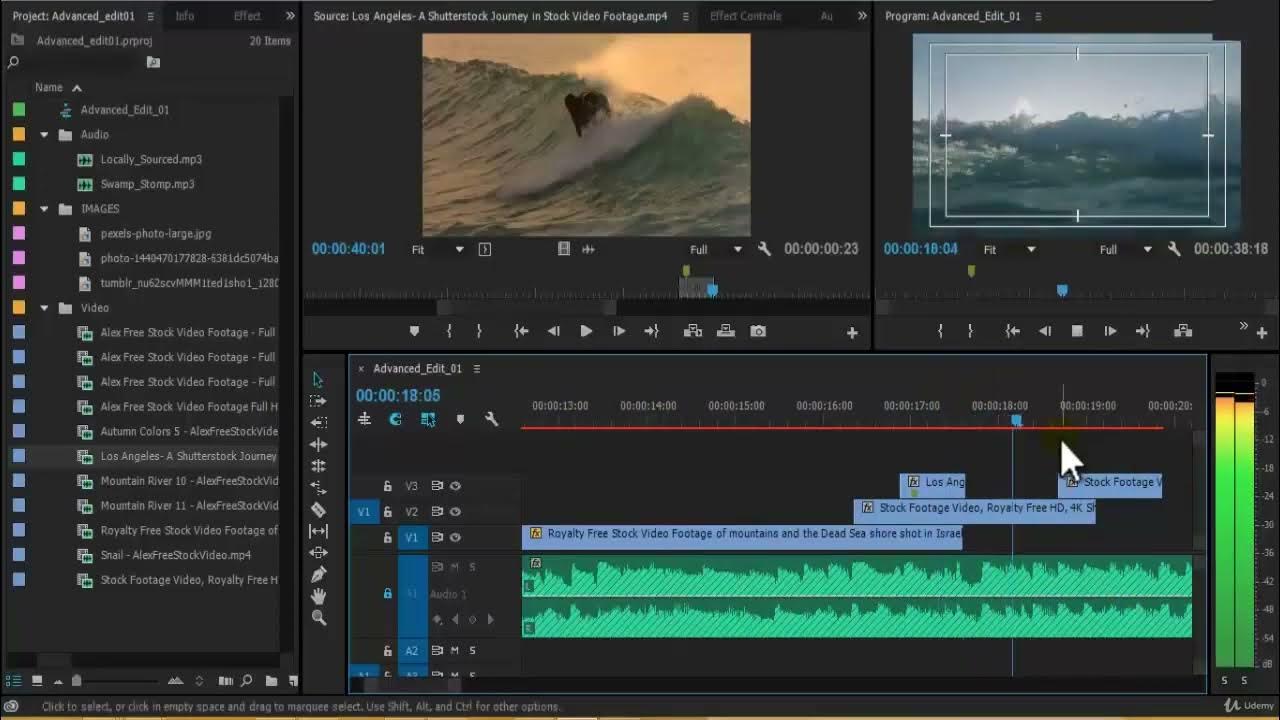
Task: Open the Find search icon in Project panel
Action: (246, 681)
